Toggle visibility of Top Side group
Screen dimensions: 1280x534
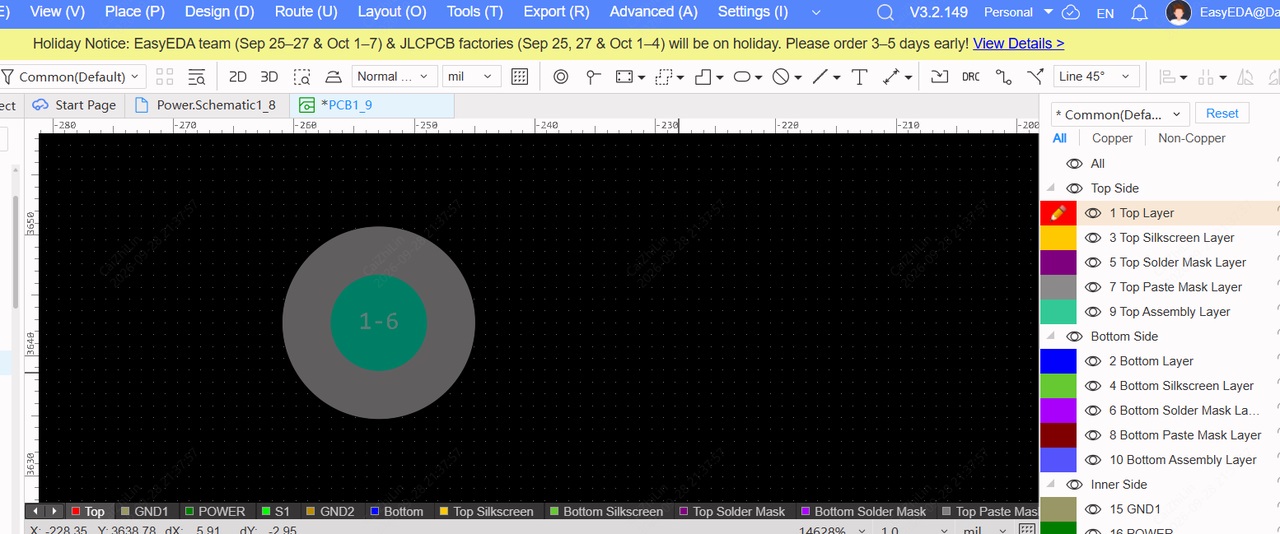1075,188
